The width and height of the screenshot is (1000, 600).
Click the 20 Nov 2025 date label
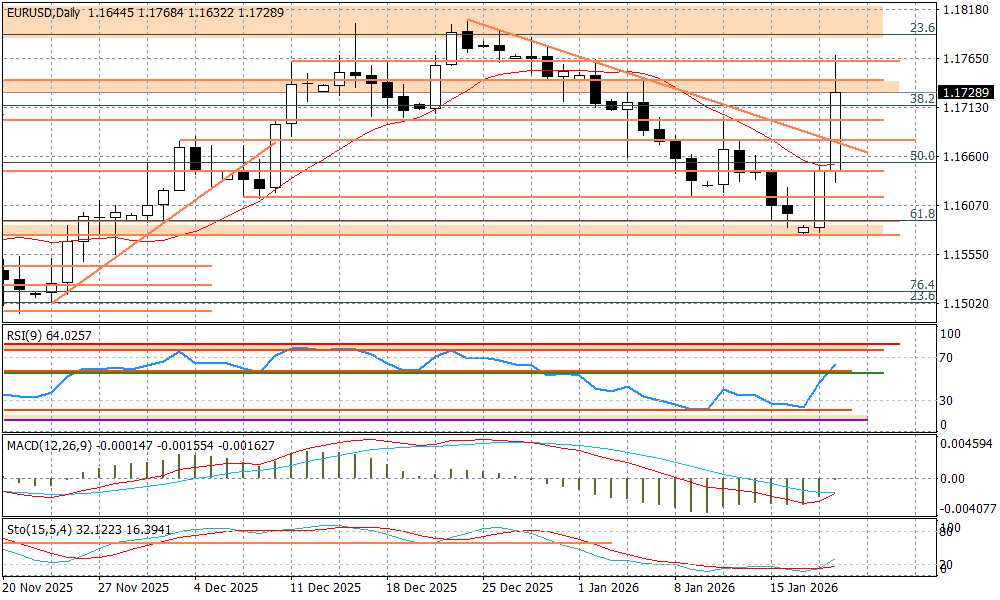click(x=38, y=588)
